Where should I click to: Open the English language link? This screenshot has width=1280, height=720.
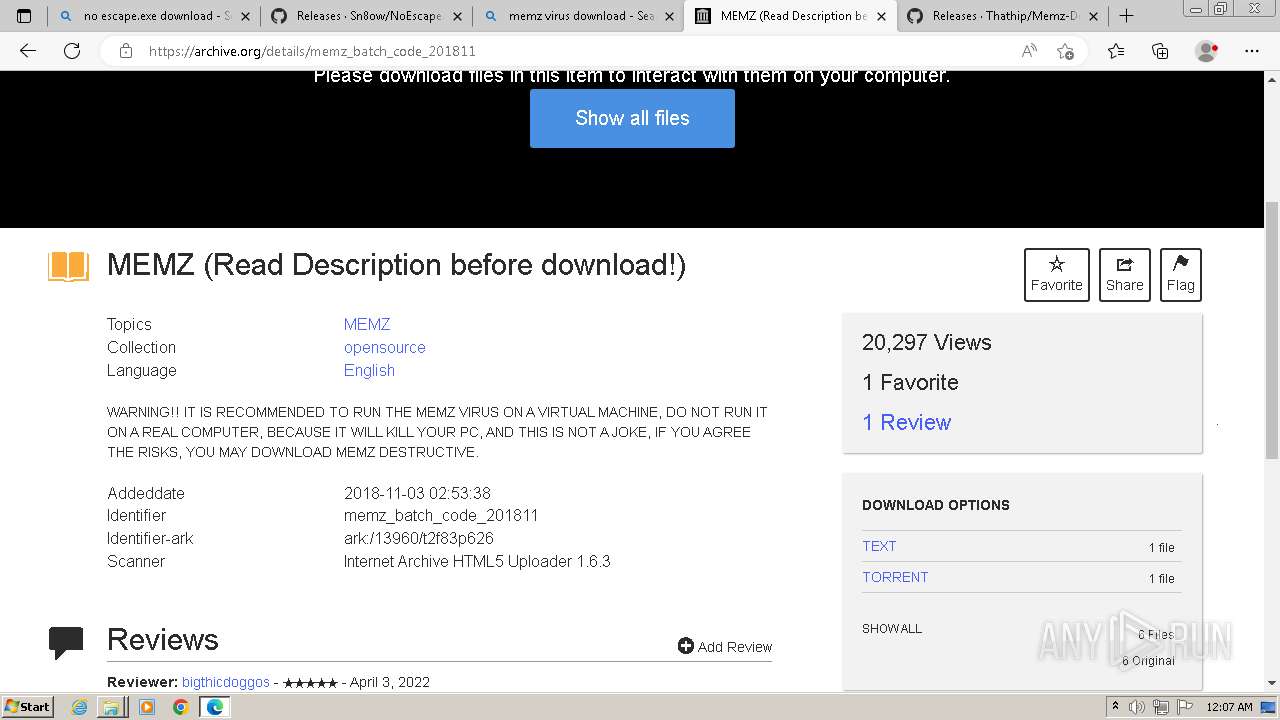pyautogui.click(x=369, y=370)
